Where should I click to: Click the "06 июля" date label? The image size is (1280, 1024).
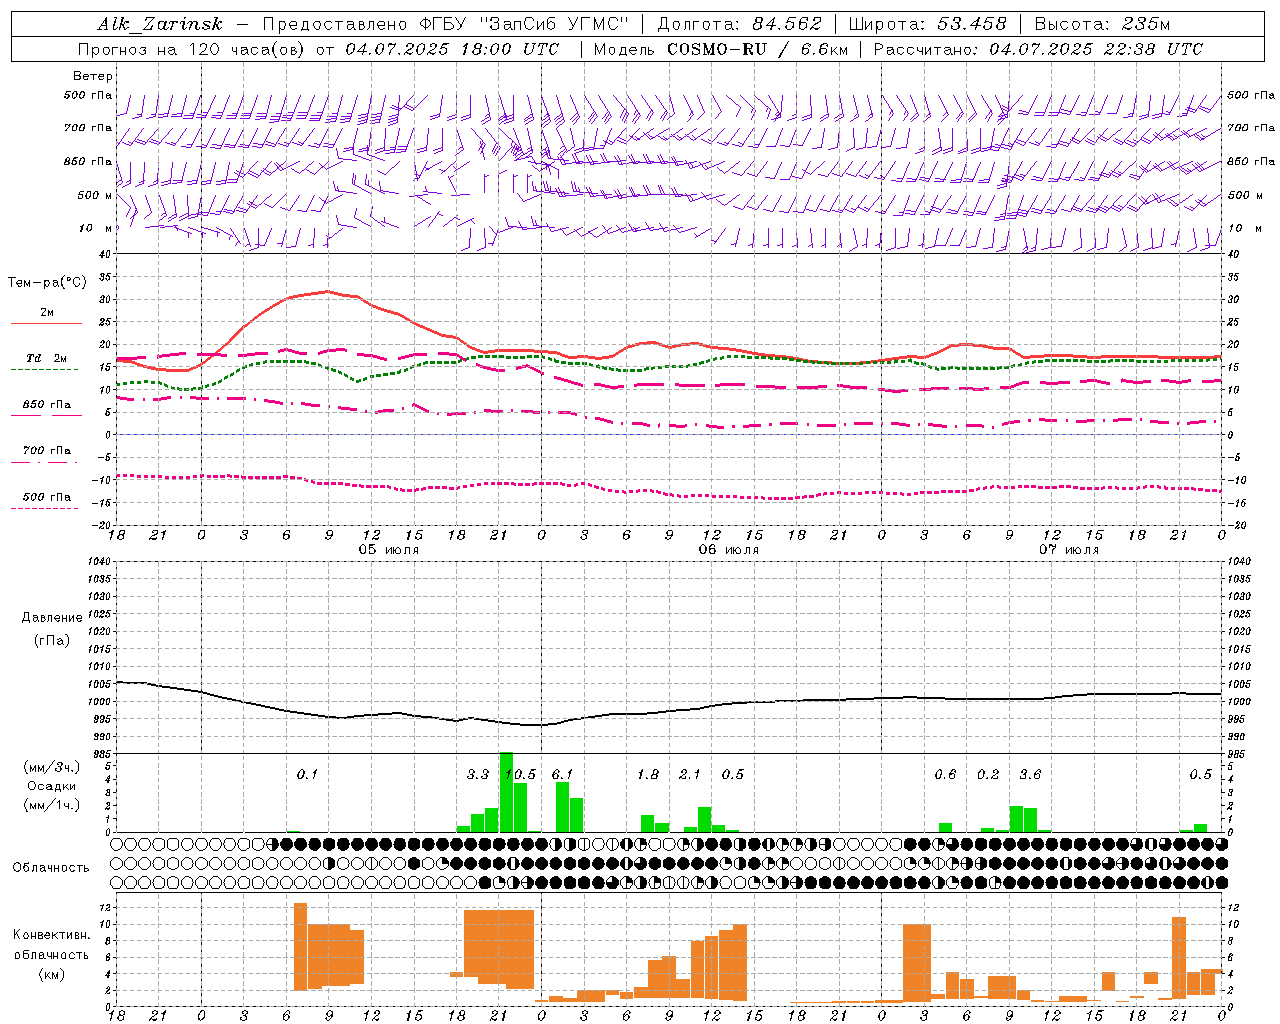[728, 550]
